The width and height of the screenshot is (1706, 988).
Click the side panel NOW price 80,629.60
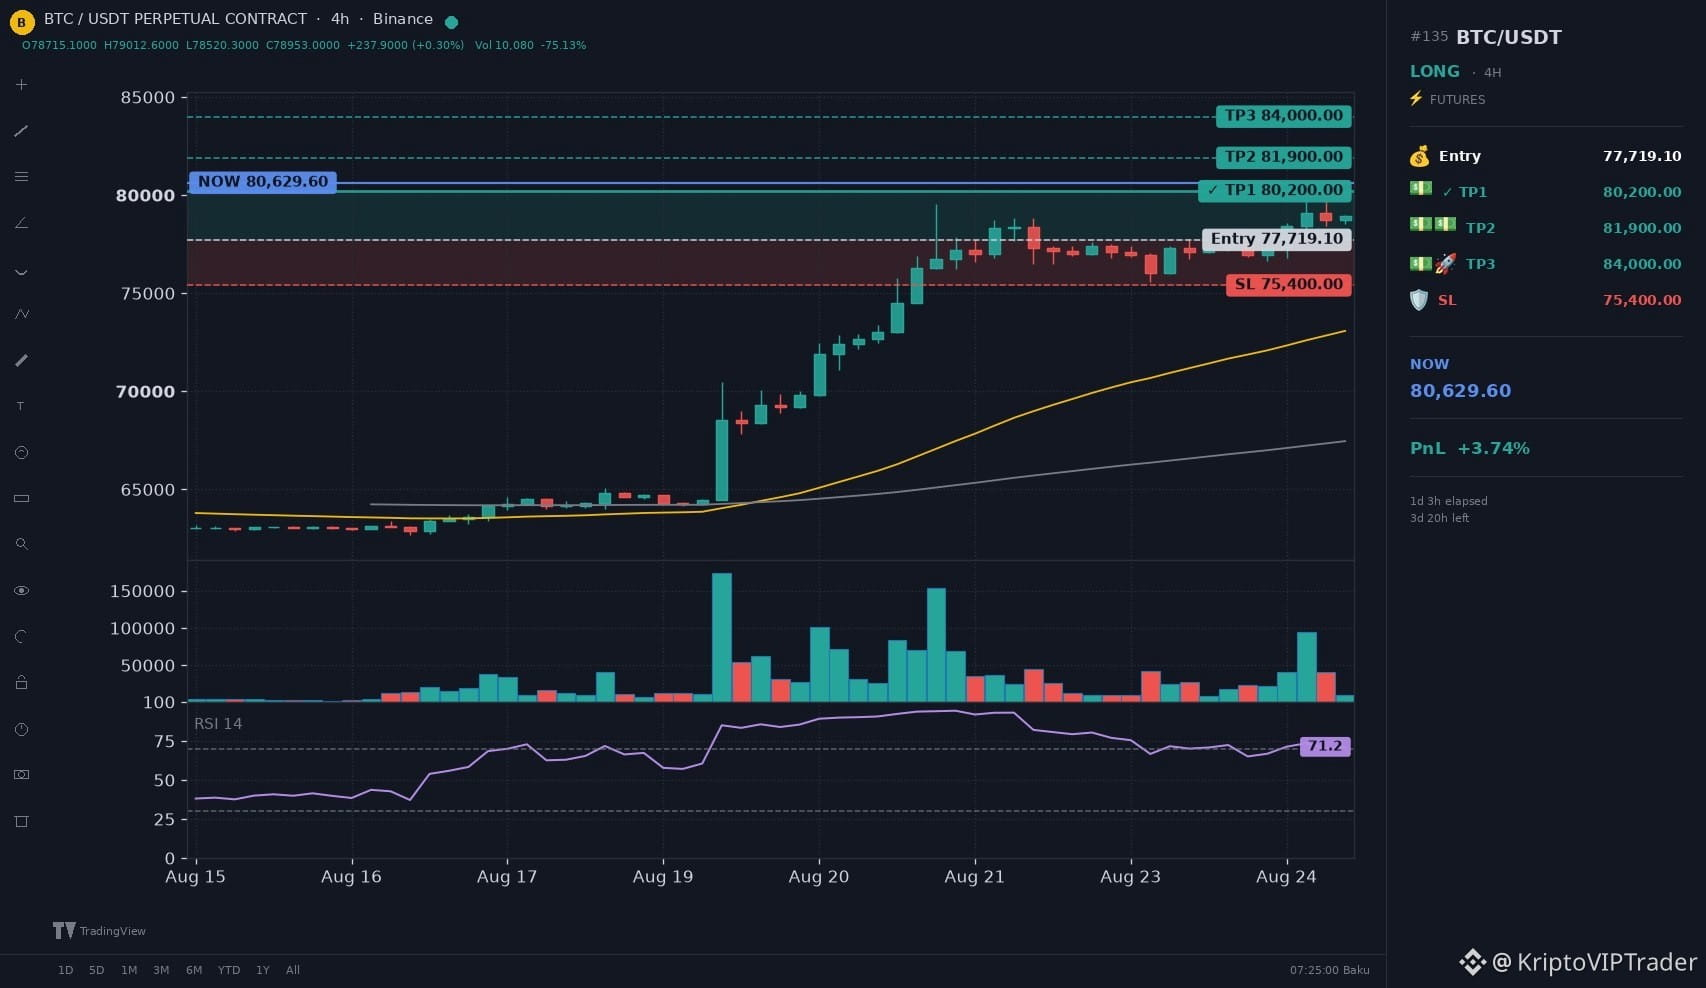tap(1460, 391)
